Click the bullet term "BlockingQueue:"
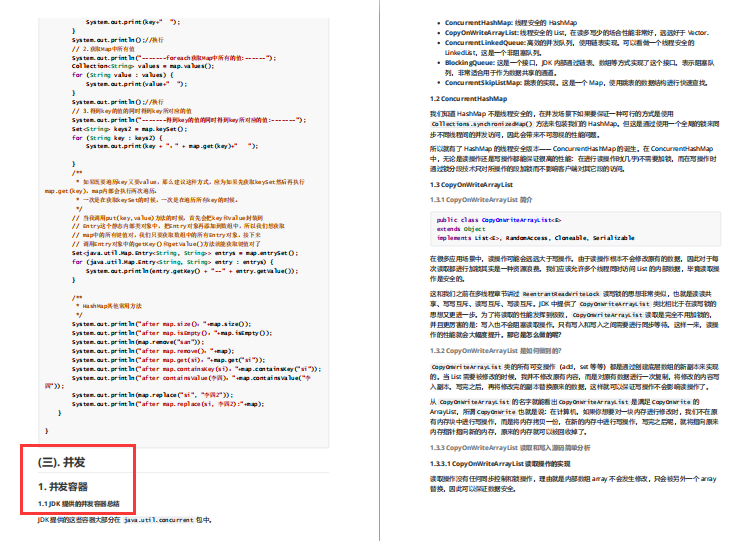 (x=470, y=63)
